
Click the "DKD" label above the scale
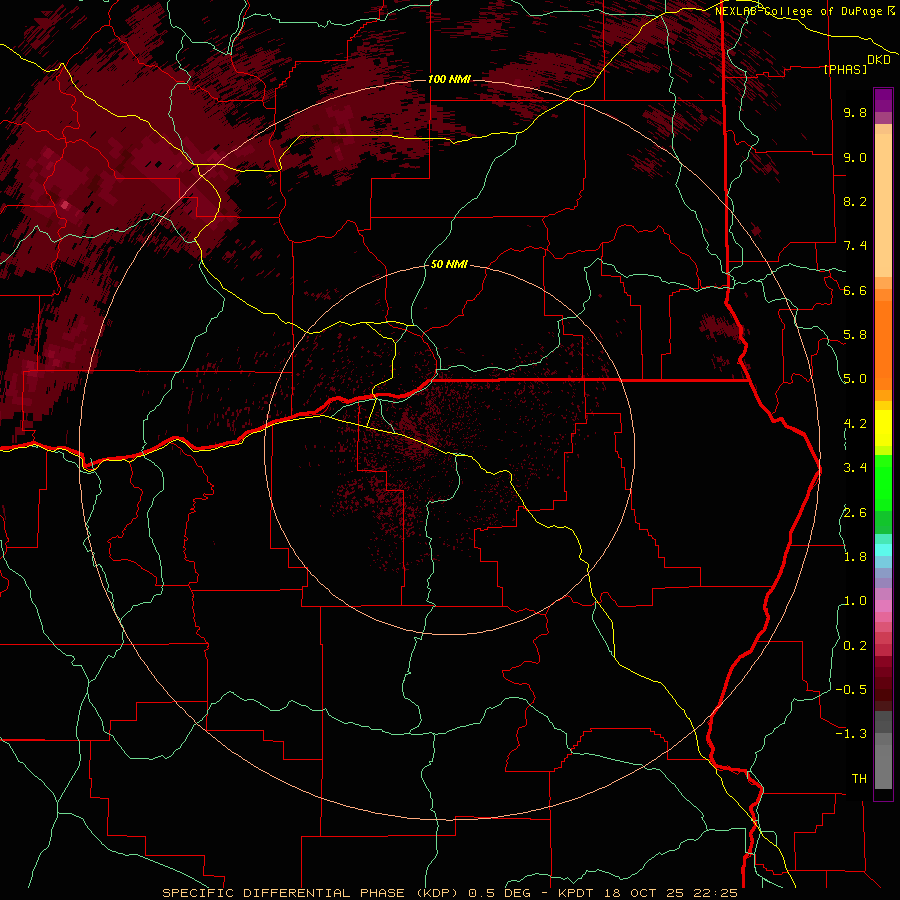coord(879,60)
